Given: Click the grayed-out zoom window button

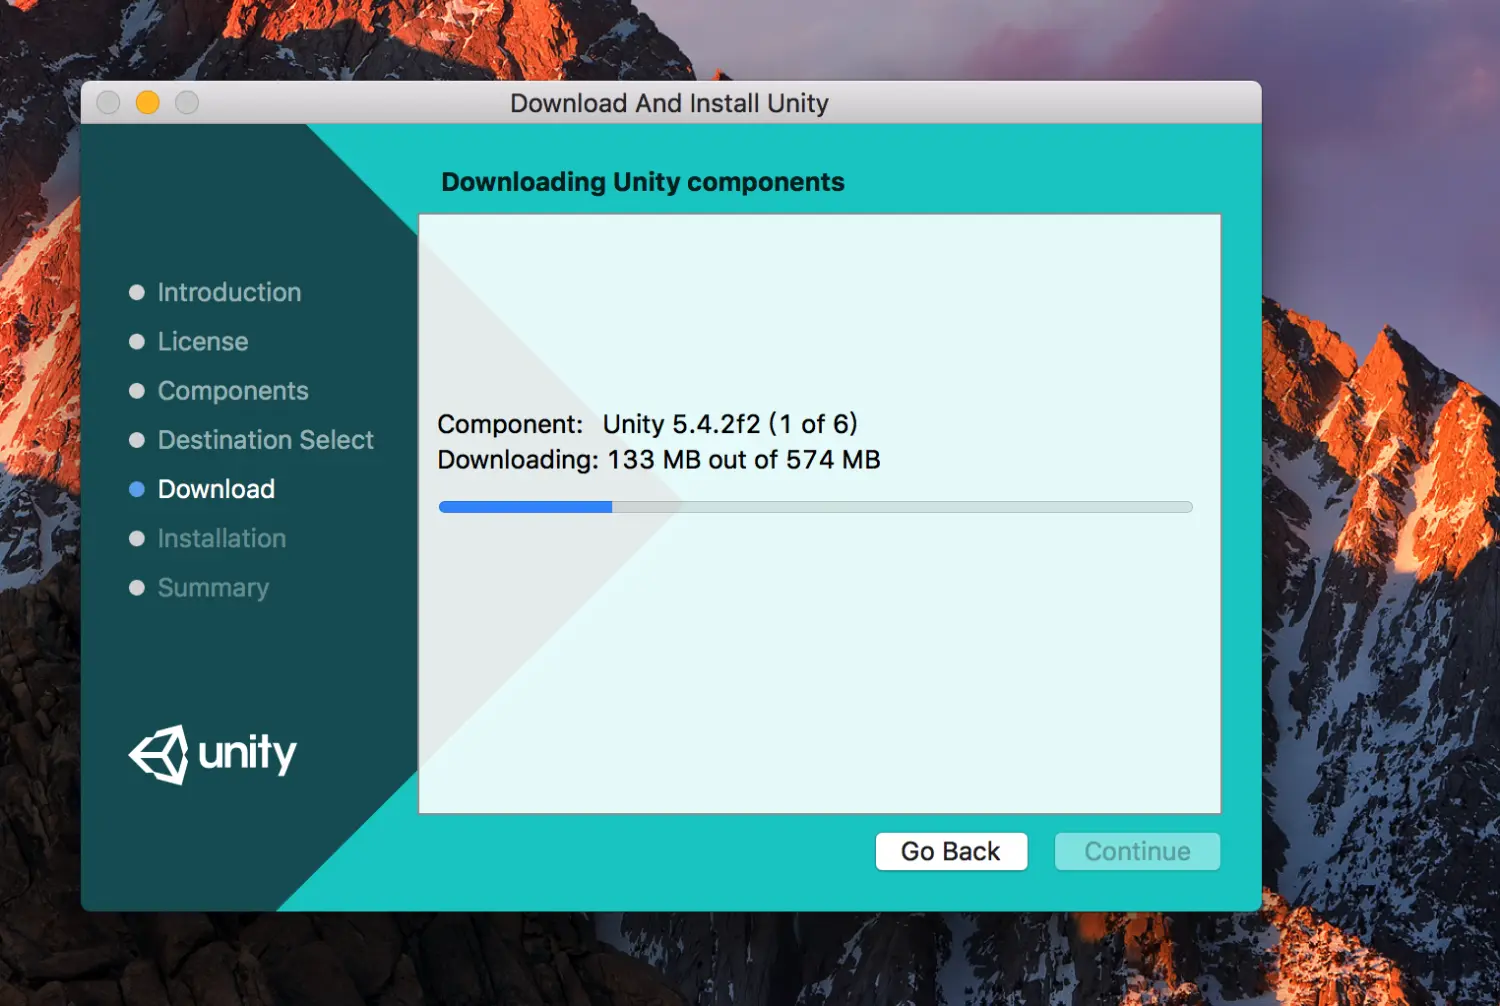Looking at the screenshot, I should 187,102.
